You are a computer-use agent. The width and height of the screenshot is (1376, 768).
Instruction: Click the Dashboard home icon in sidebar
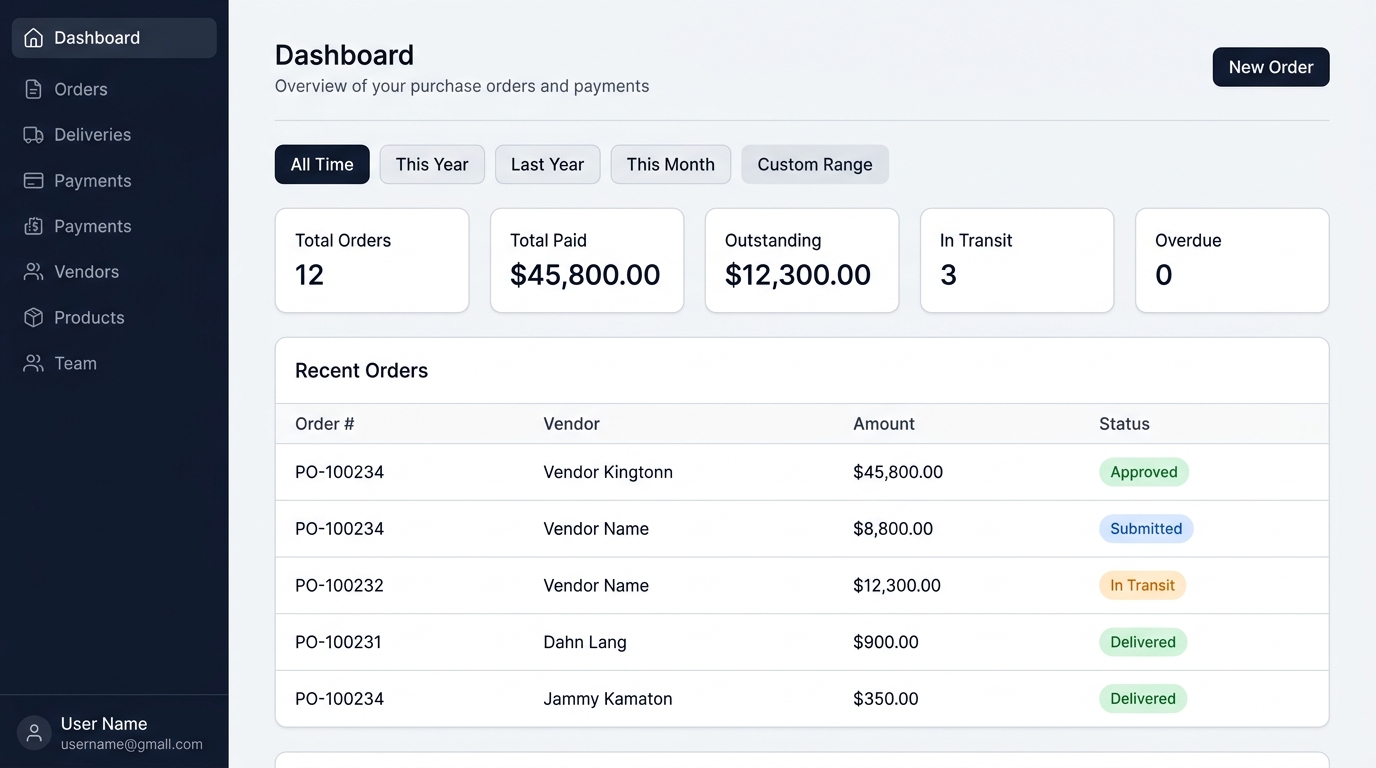coord(34,38)
